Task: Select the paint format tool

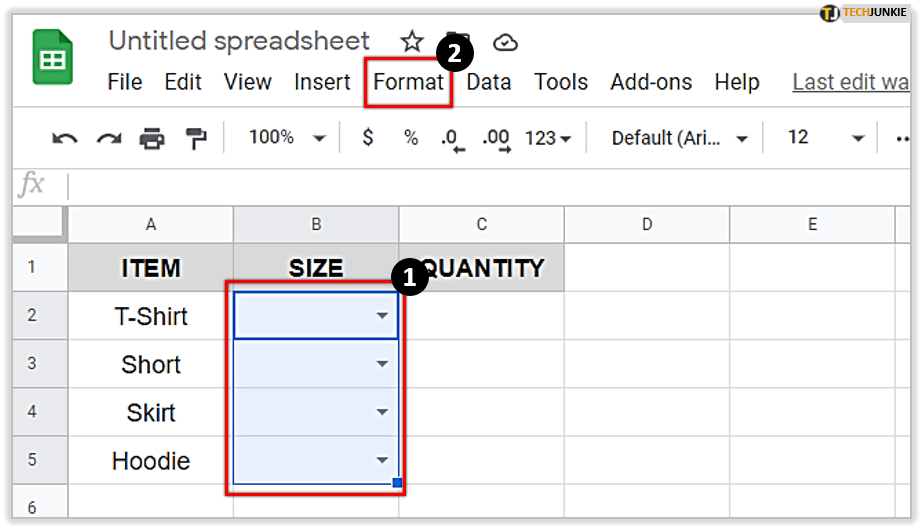Action: coord(196,139)
